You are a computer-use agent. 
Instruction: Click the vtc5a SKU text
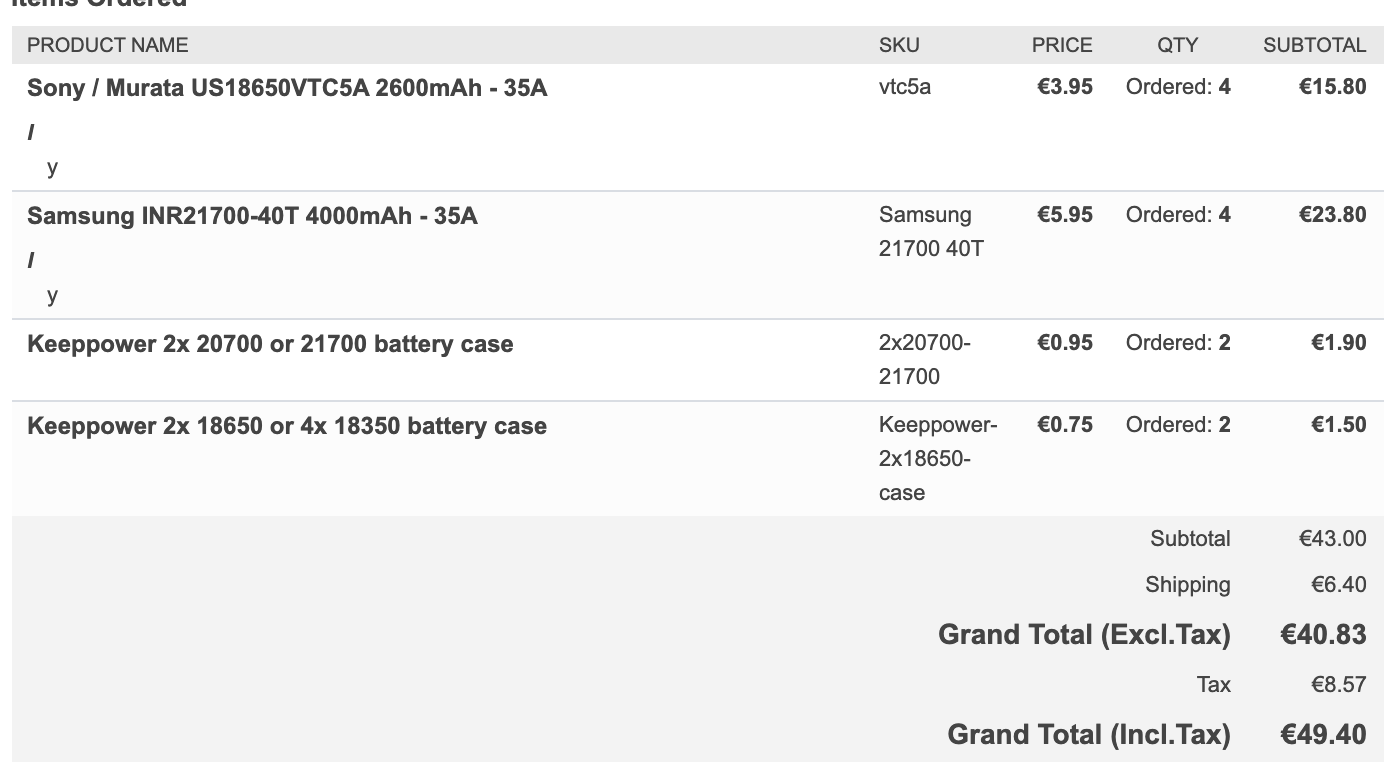905,87
